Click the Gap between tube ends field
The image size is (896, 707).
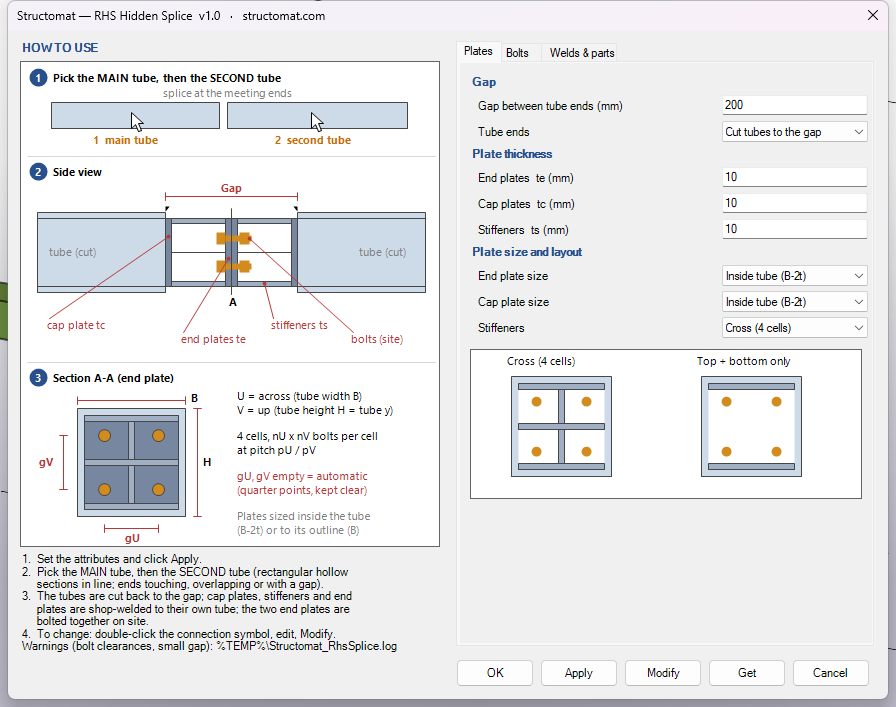(794, 105)
